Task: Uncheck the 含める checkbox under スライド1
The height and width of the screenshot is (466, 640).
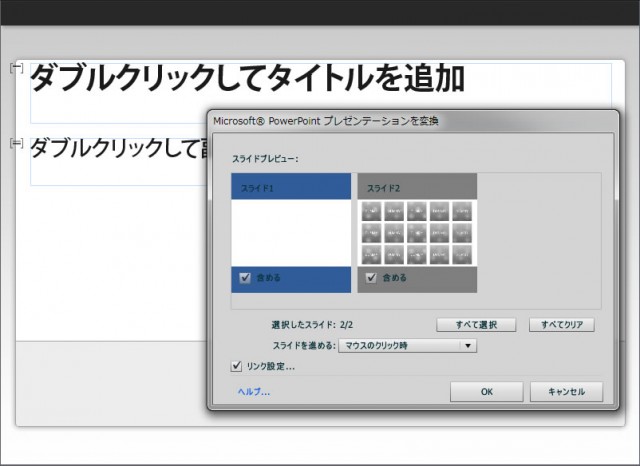Action: point(245,278)
